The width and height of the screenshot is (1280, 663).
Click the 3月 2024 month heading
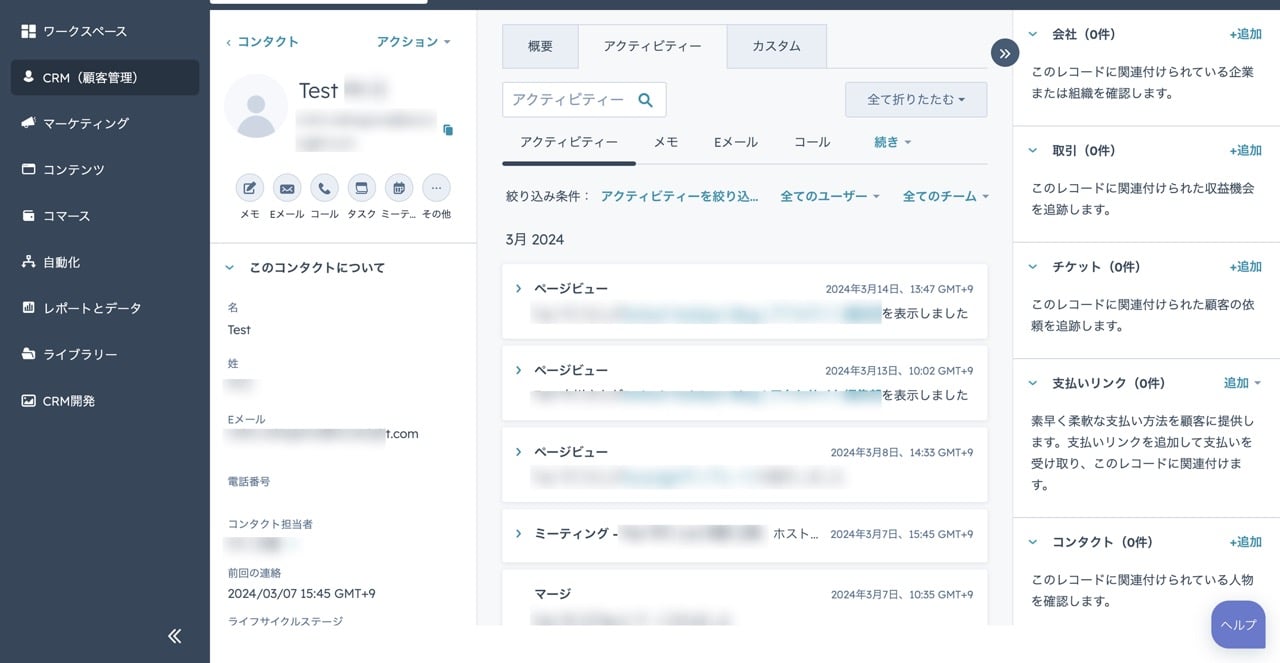coord(535,240)
